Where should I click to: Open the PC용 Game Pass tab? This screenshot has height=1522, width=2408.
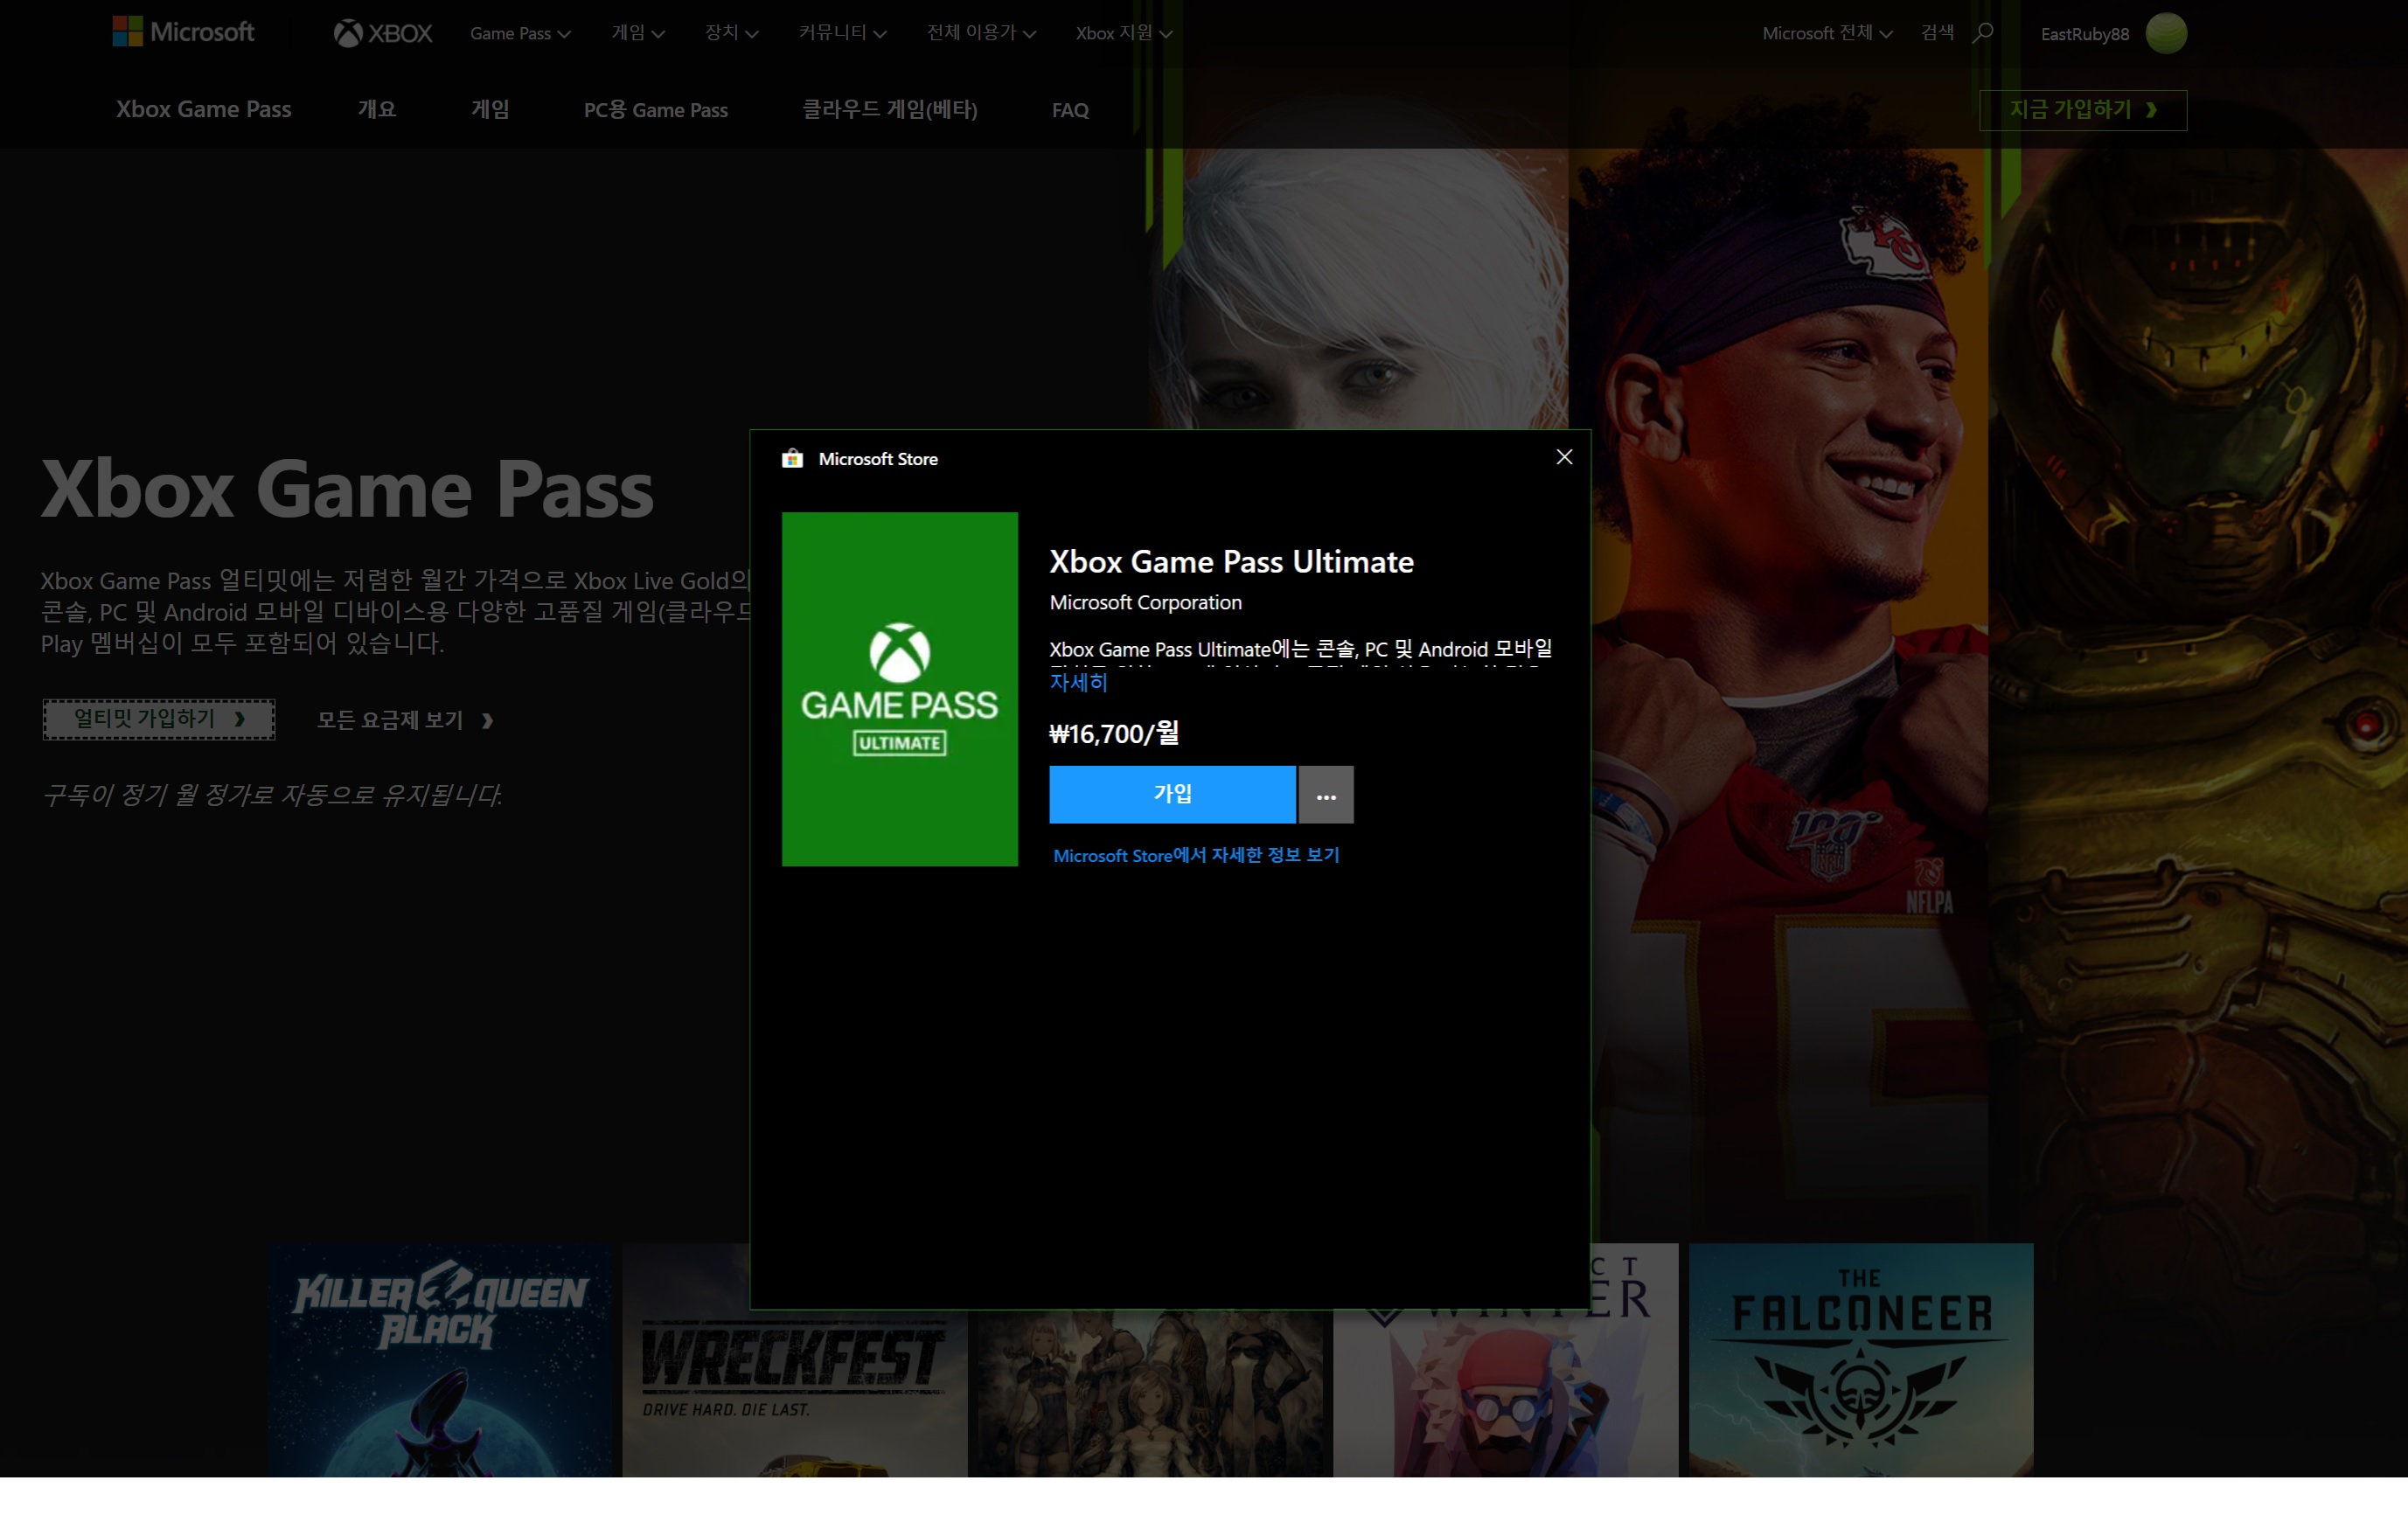point(656,110)
